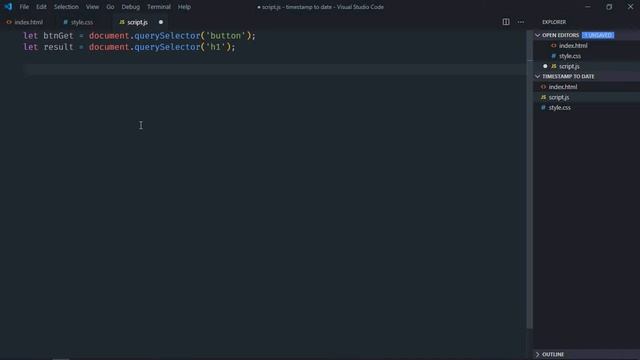Collapse the Open Editors section
Screen dimensions: 640x360
pyautogui.click(x=560, y=35)
